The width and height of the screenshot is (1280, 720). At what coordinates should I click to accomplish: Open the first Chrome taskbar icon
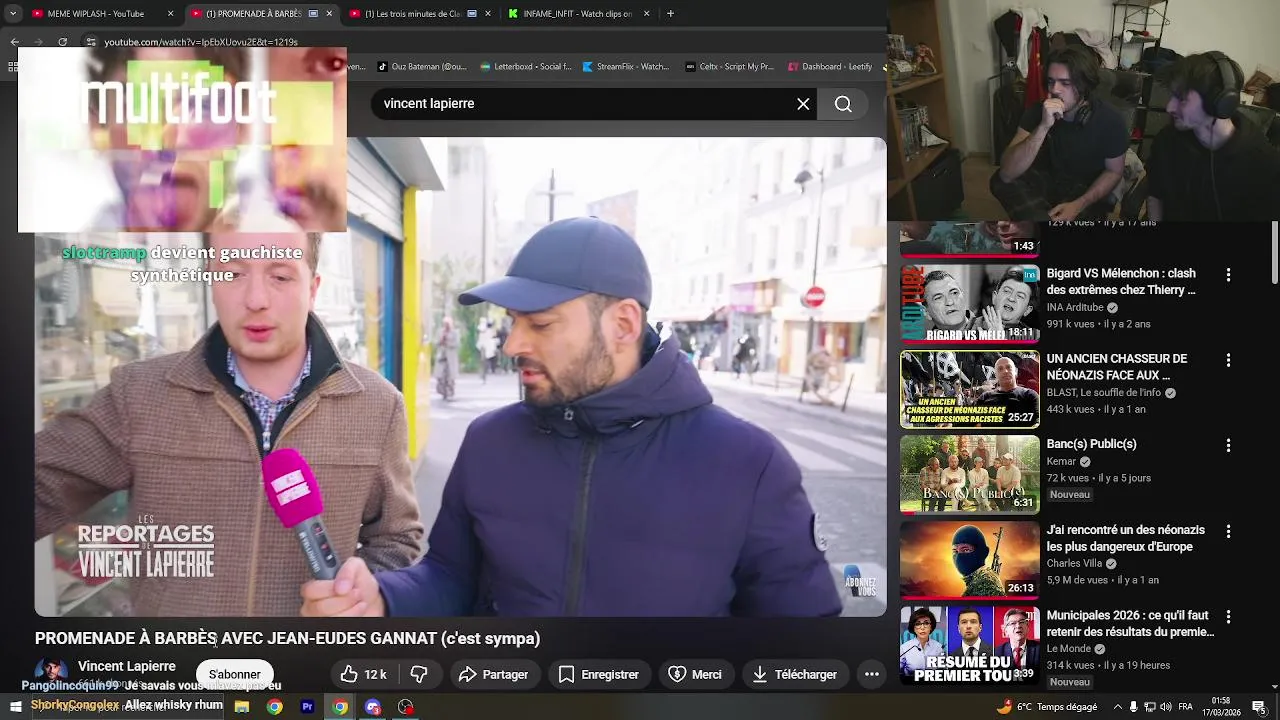274,707
